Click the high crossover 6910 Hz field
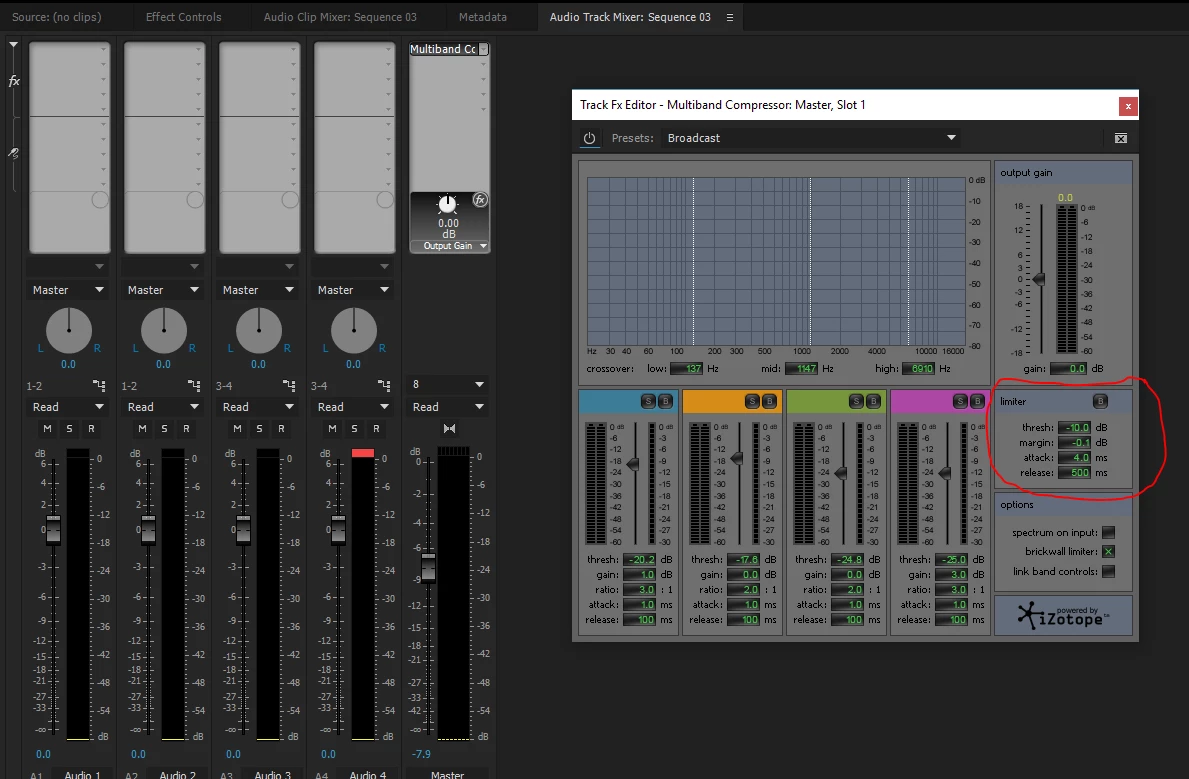This screenshot has width=1189, height=779. (x=918, y=369)
